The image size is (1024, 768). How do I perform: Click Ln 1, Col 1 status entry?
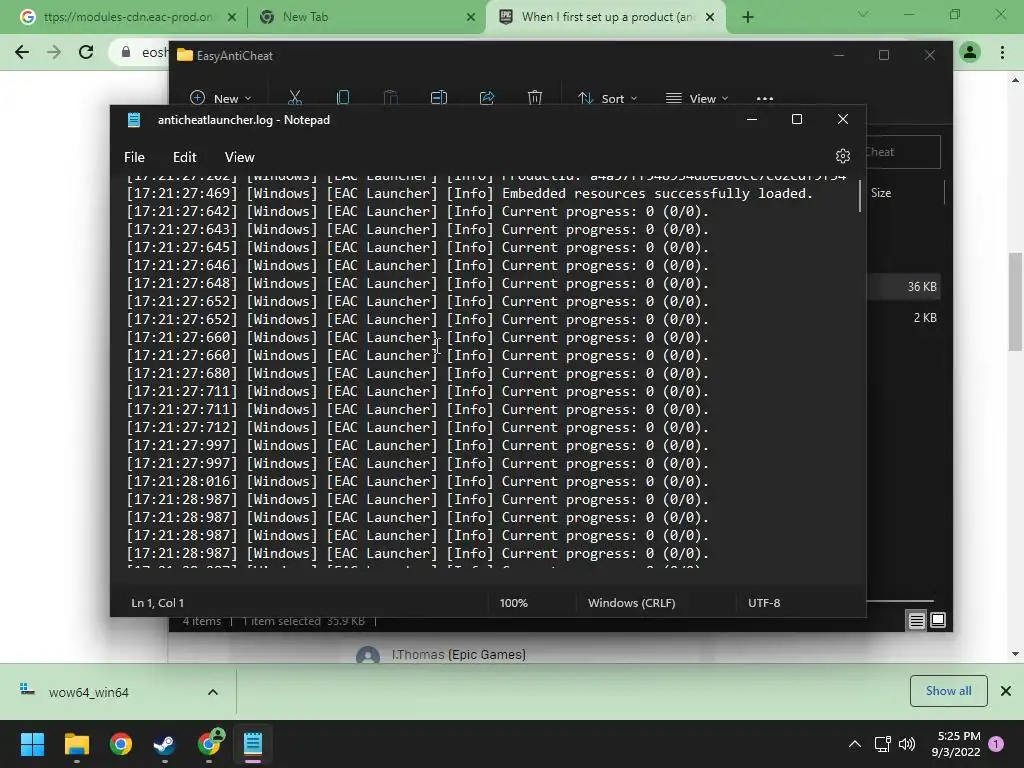click(157, 603)
